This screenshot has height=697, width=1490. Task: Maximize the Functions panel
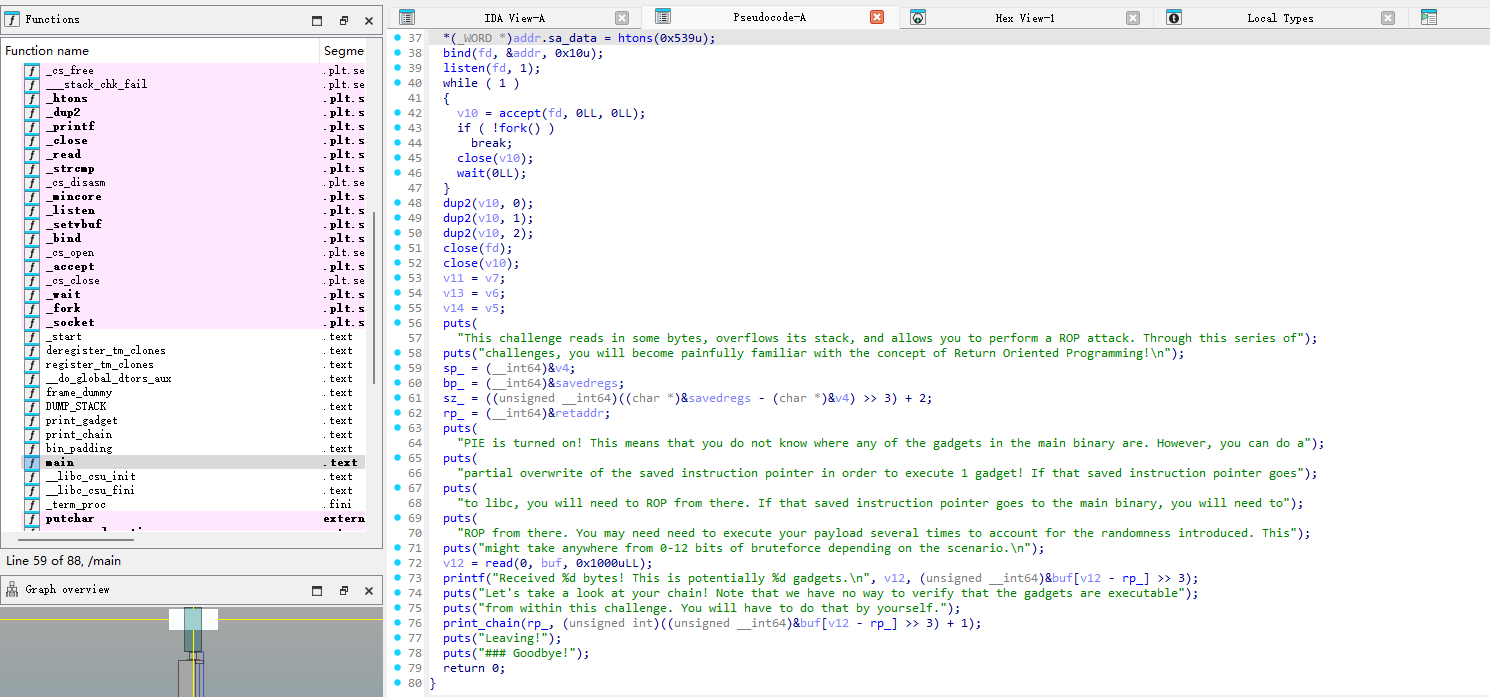coord(317,20)
